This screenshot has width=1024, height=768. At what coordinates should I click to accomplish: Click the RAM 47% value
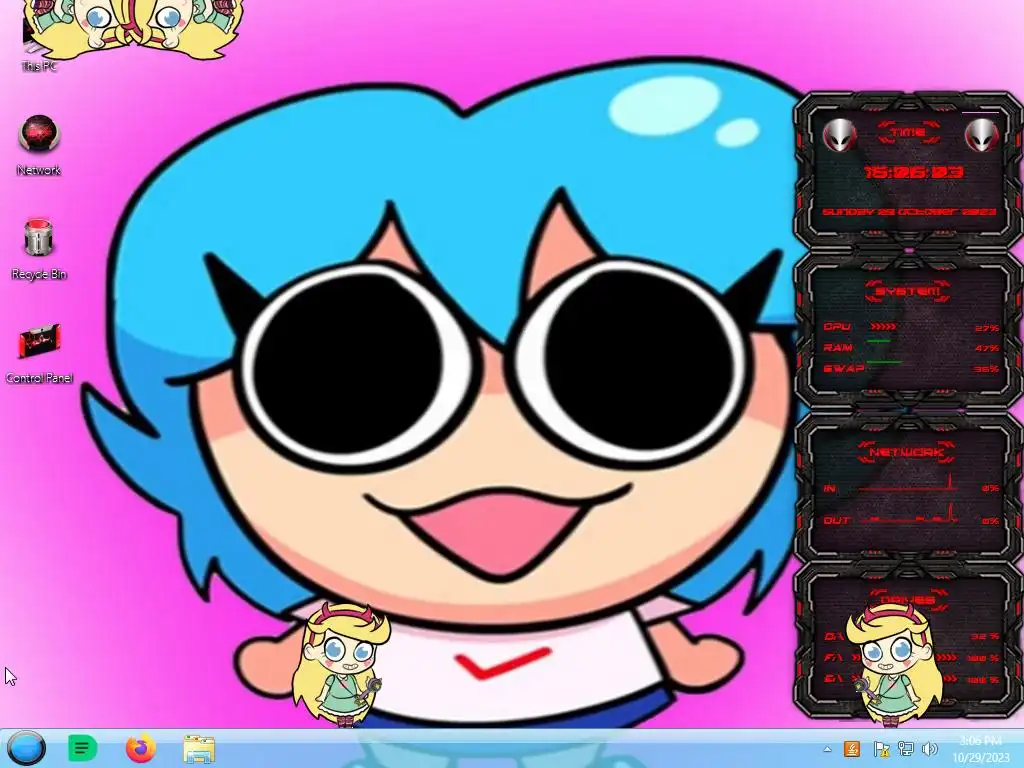tap(987, 349)
